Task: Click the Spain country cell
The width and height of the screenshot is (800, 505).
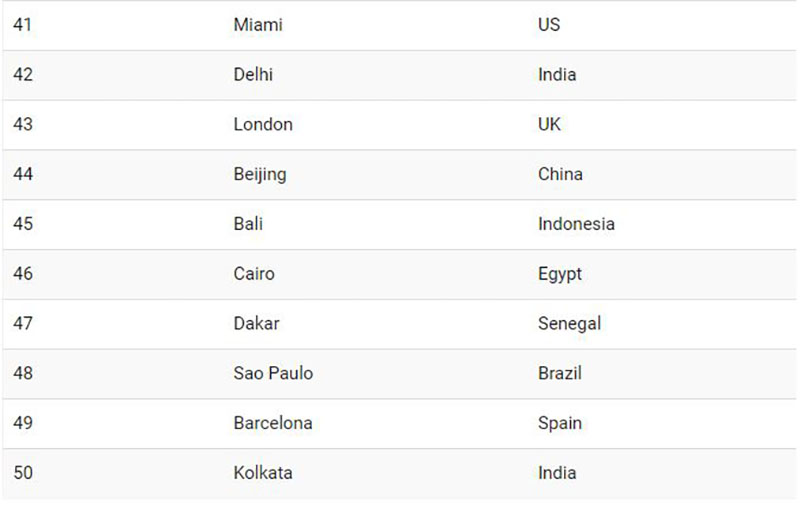Action: (559, 423)
